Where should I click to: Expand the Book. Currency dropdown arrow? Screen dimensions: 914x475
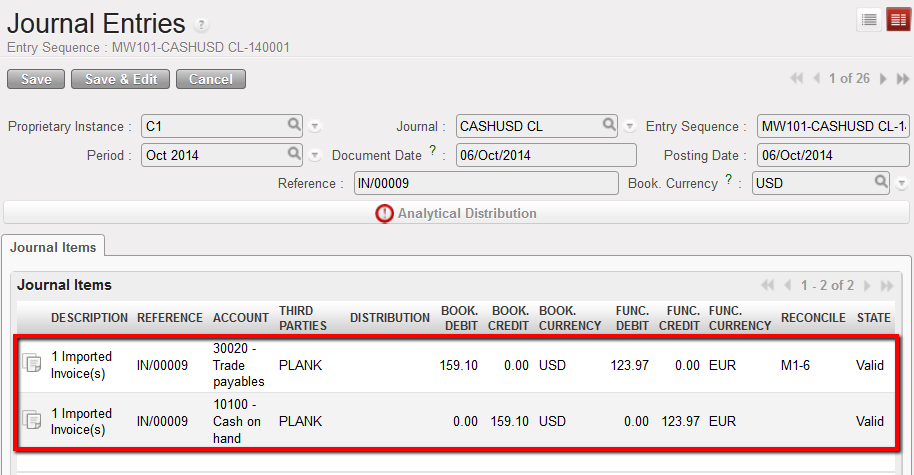click(901, 184)
